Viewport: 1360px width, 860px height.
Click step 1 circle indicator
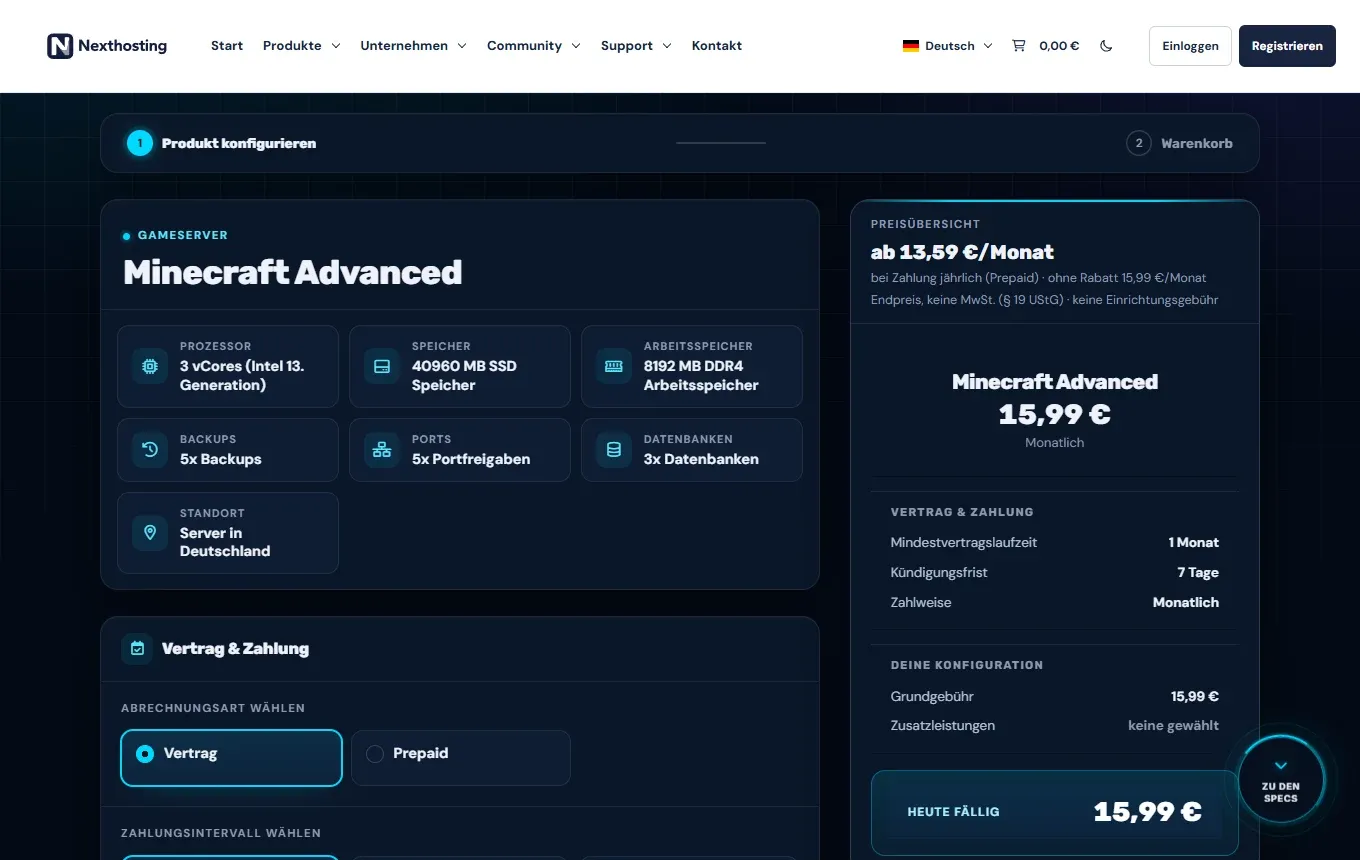pos(140,143)
